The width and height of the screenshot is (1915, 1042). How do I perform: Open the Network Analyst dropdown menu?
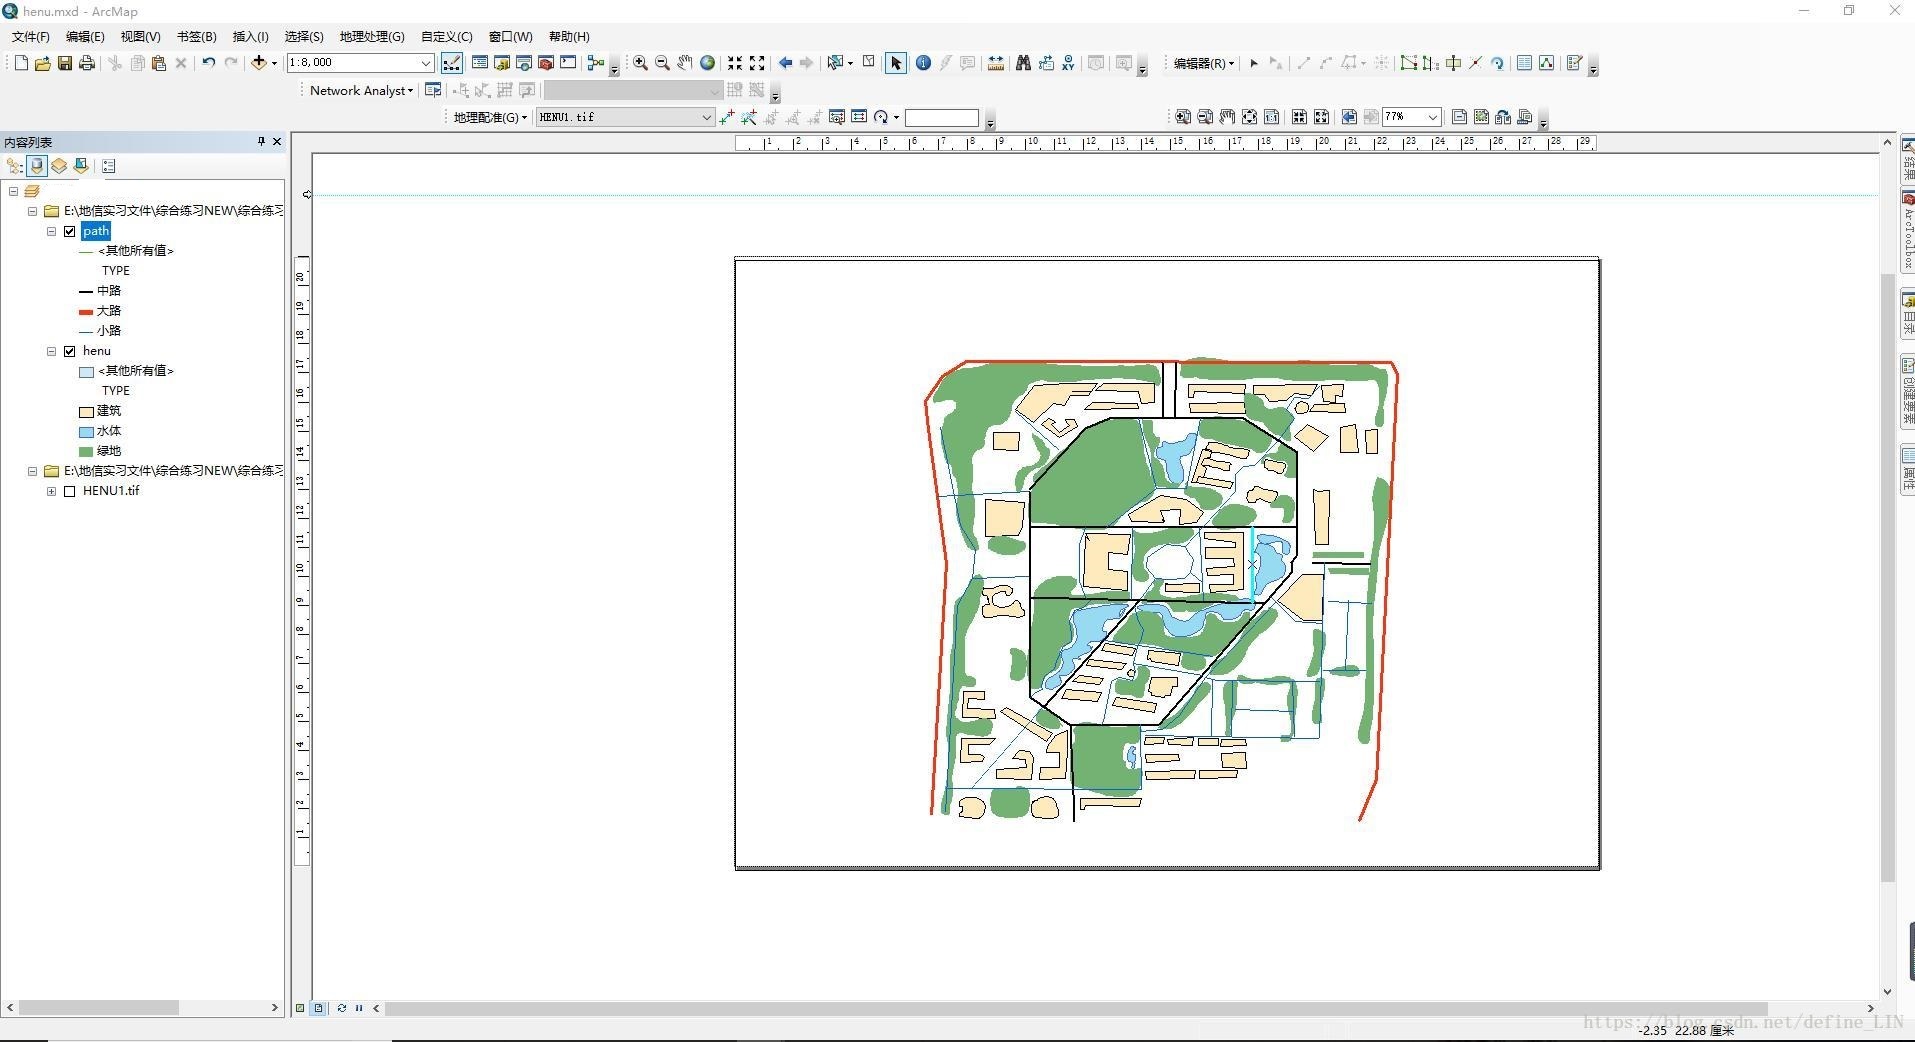(361, 90)
